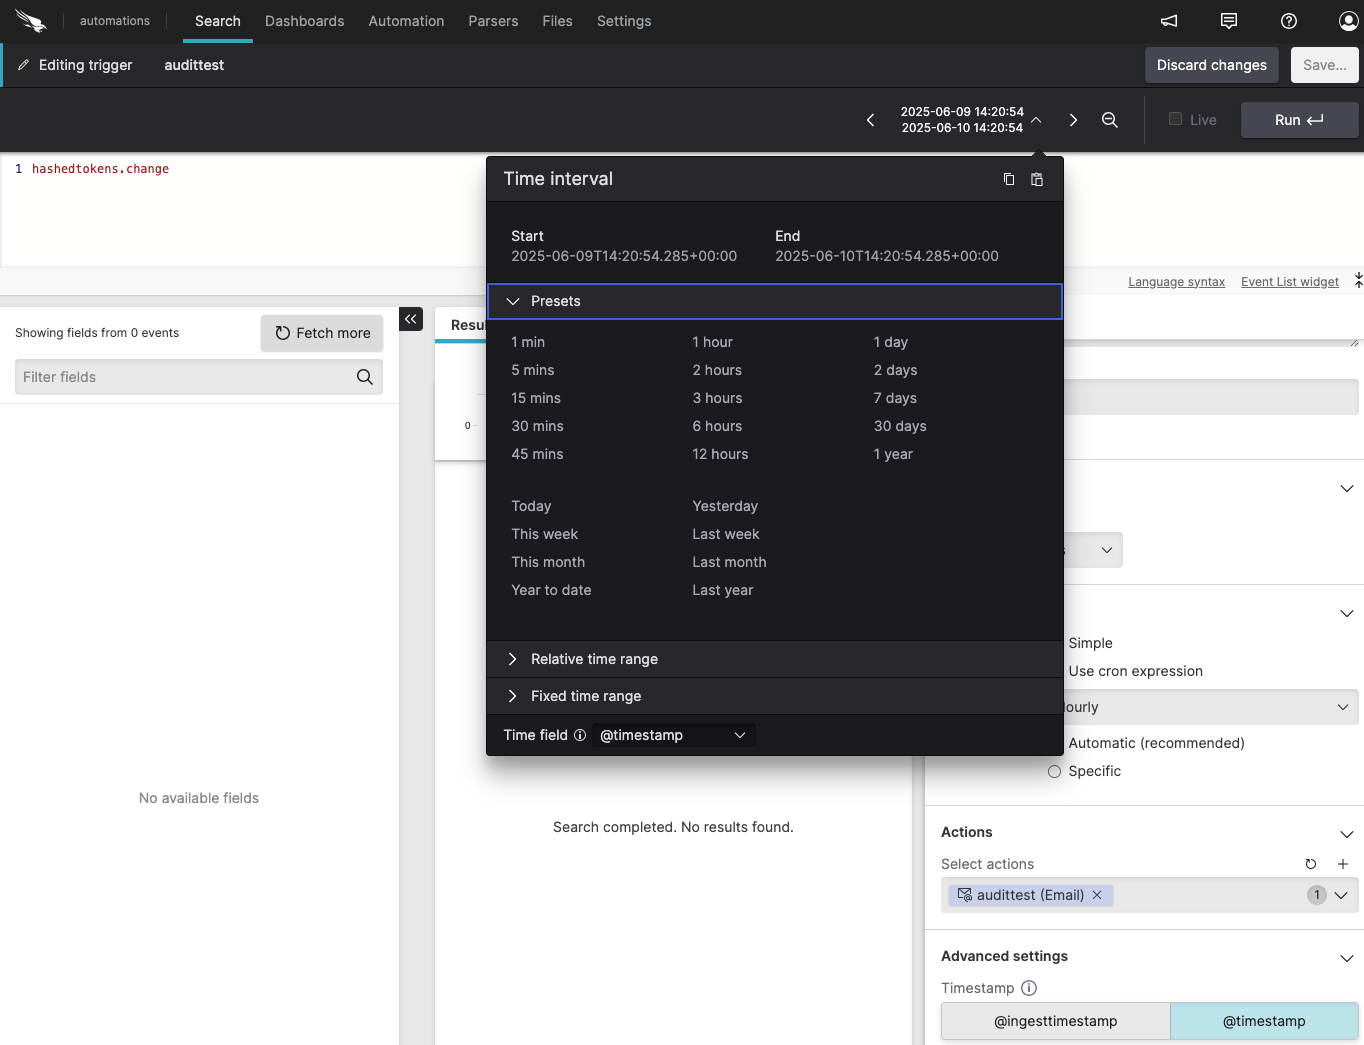The height and width of the screenshot is (1045, 1364).
Task: Select the Specific radio button
Action: [1054, 771]
